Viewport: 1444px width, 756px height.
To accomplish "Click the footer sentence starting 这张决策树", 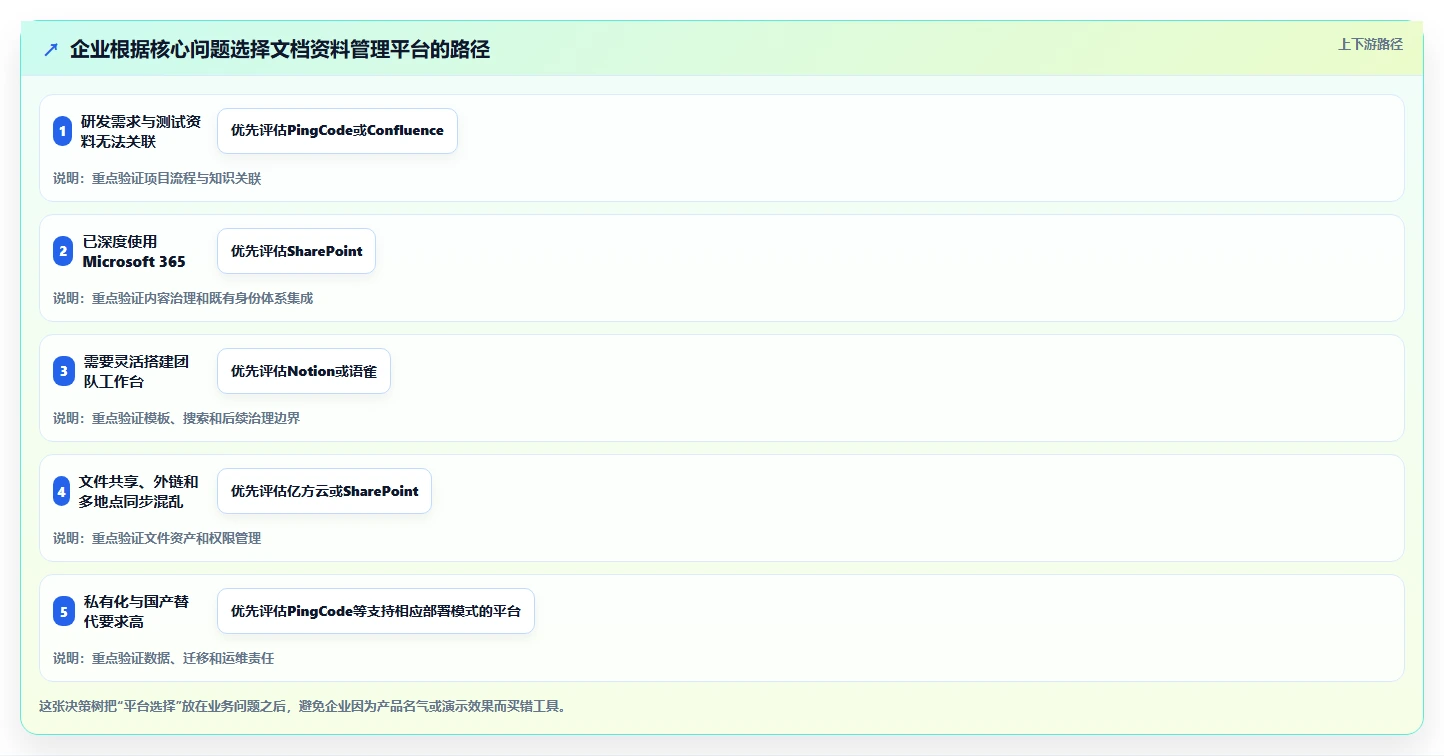I will 304,706.
